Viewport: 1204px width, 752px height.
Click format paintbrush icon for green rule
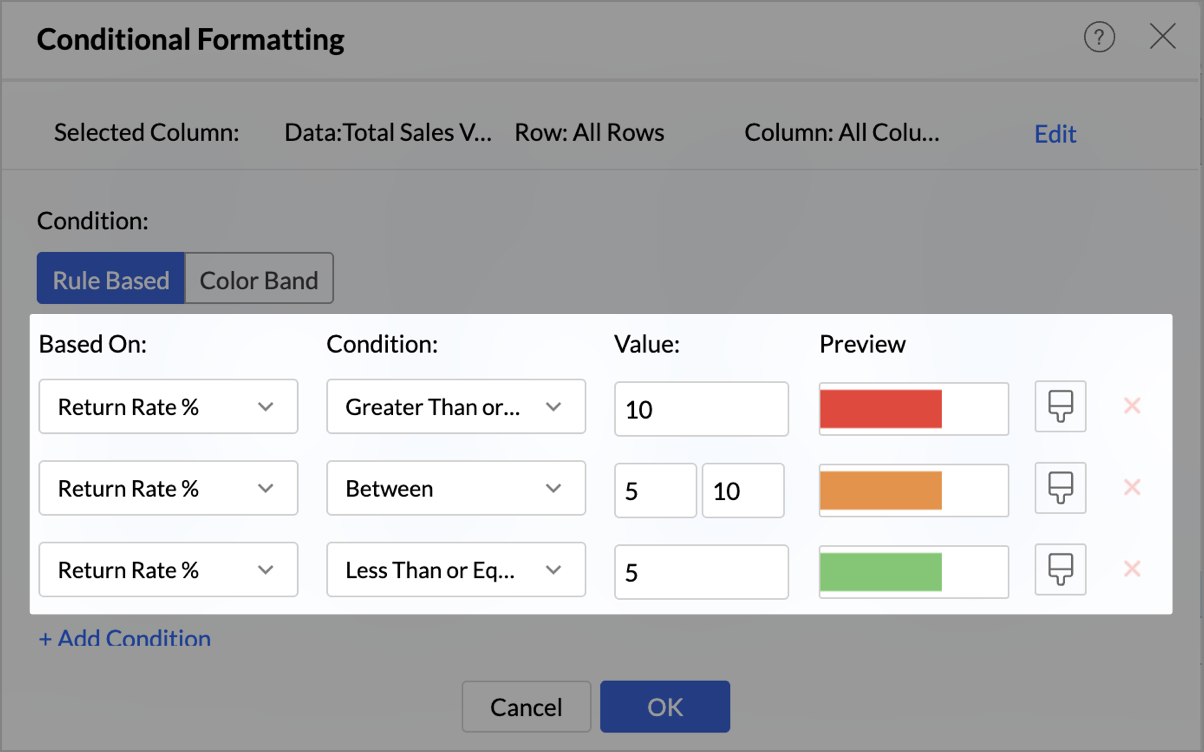tap(1060, 570)
